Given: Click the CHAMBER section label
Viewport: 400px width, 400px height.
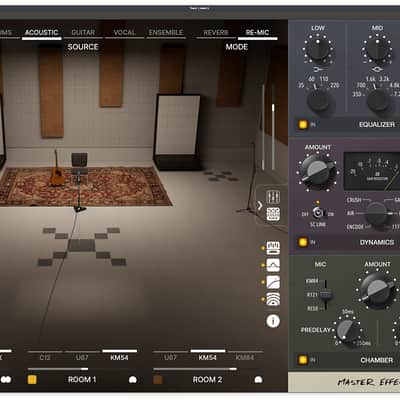Looking at the screenshot, I should tap(377, 360).
